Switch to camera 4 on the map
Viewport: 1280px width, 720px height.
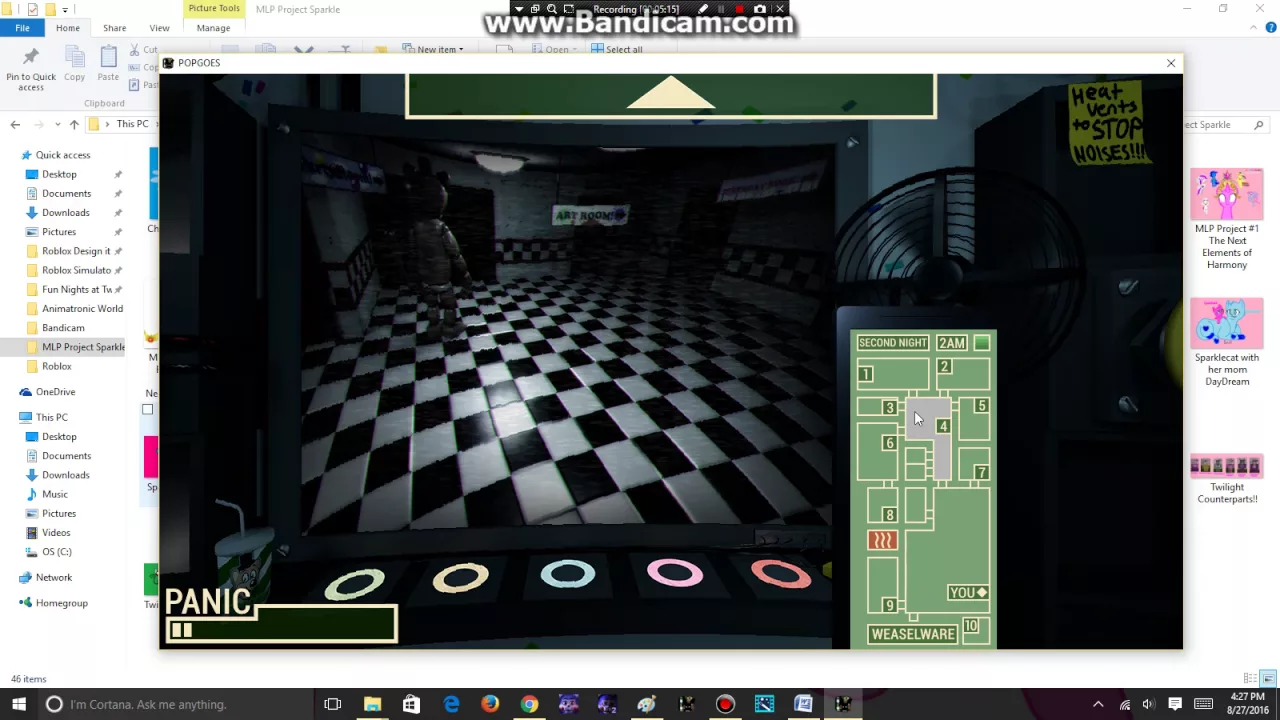943,427
